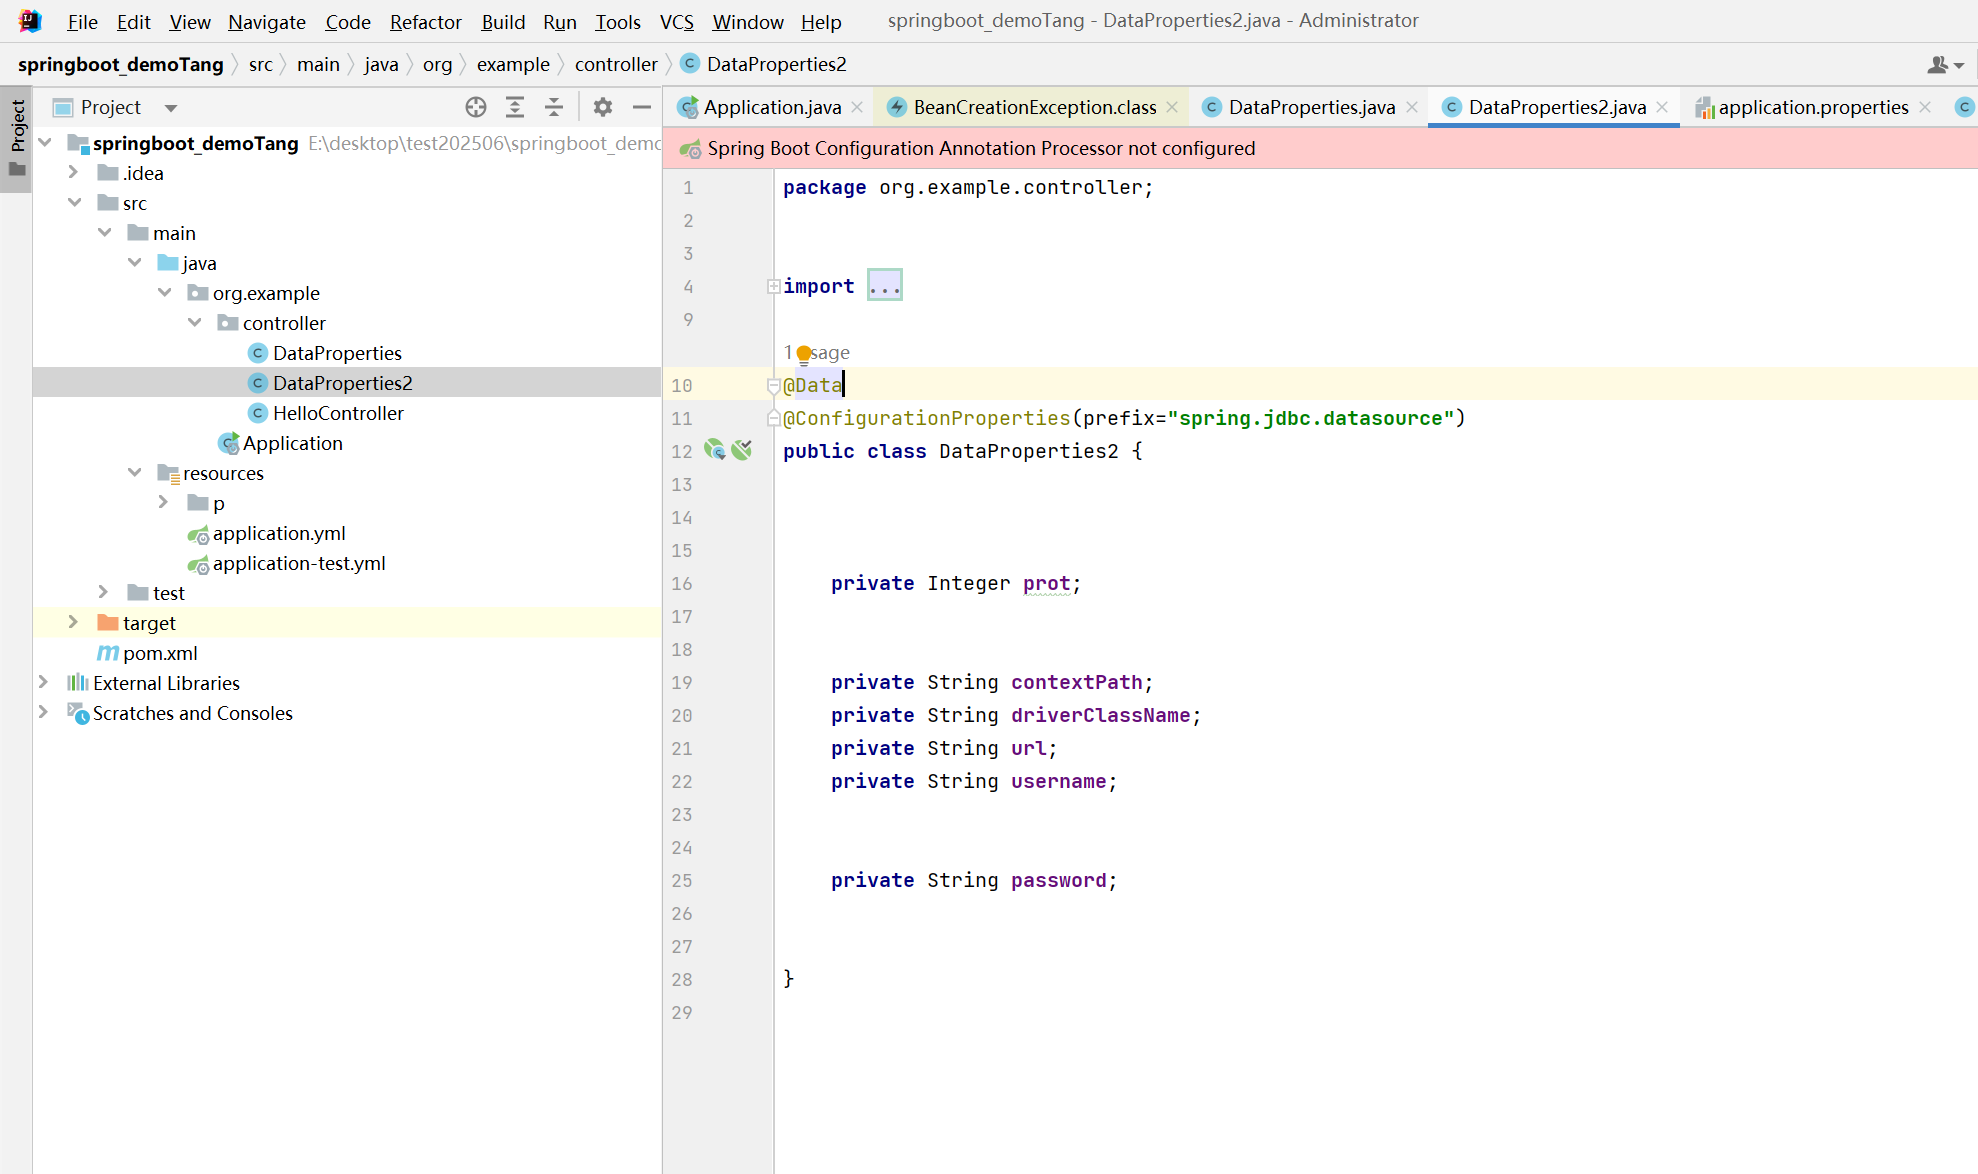1978x1174 pixels.
Task: Open the Refactor menu
Action: [x=425, y=21]
